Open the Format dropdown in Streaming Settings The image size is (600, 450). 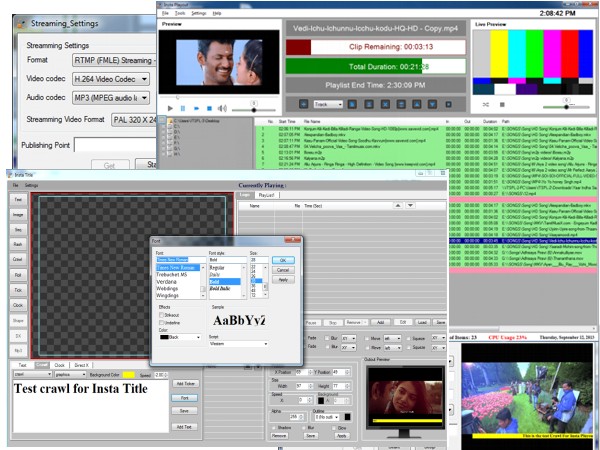click(x=114, y=60)
